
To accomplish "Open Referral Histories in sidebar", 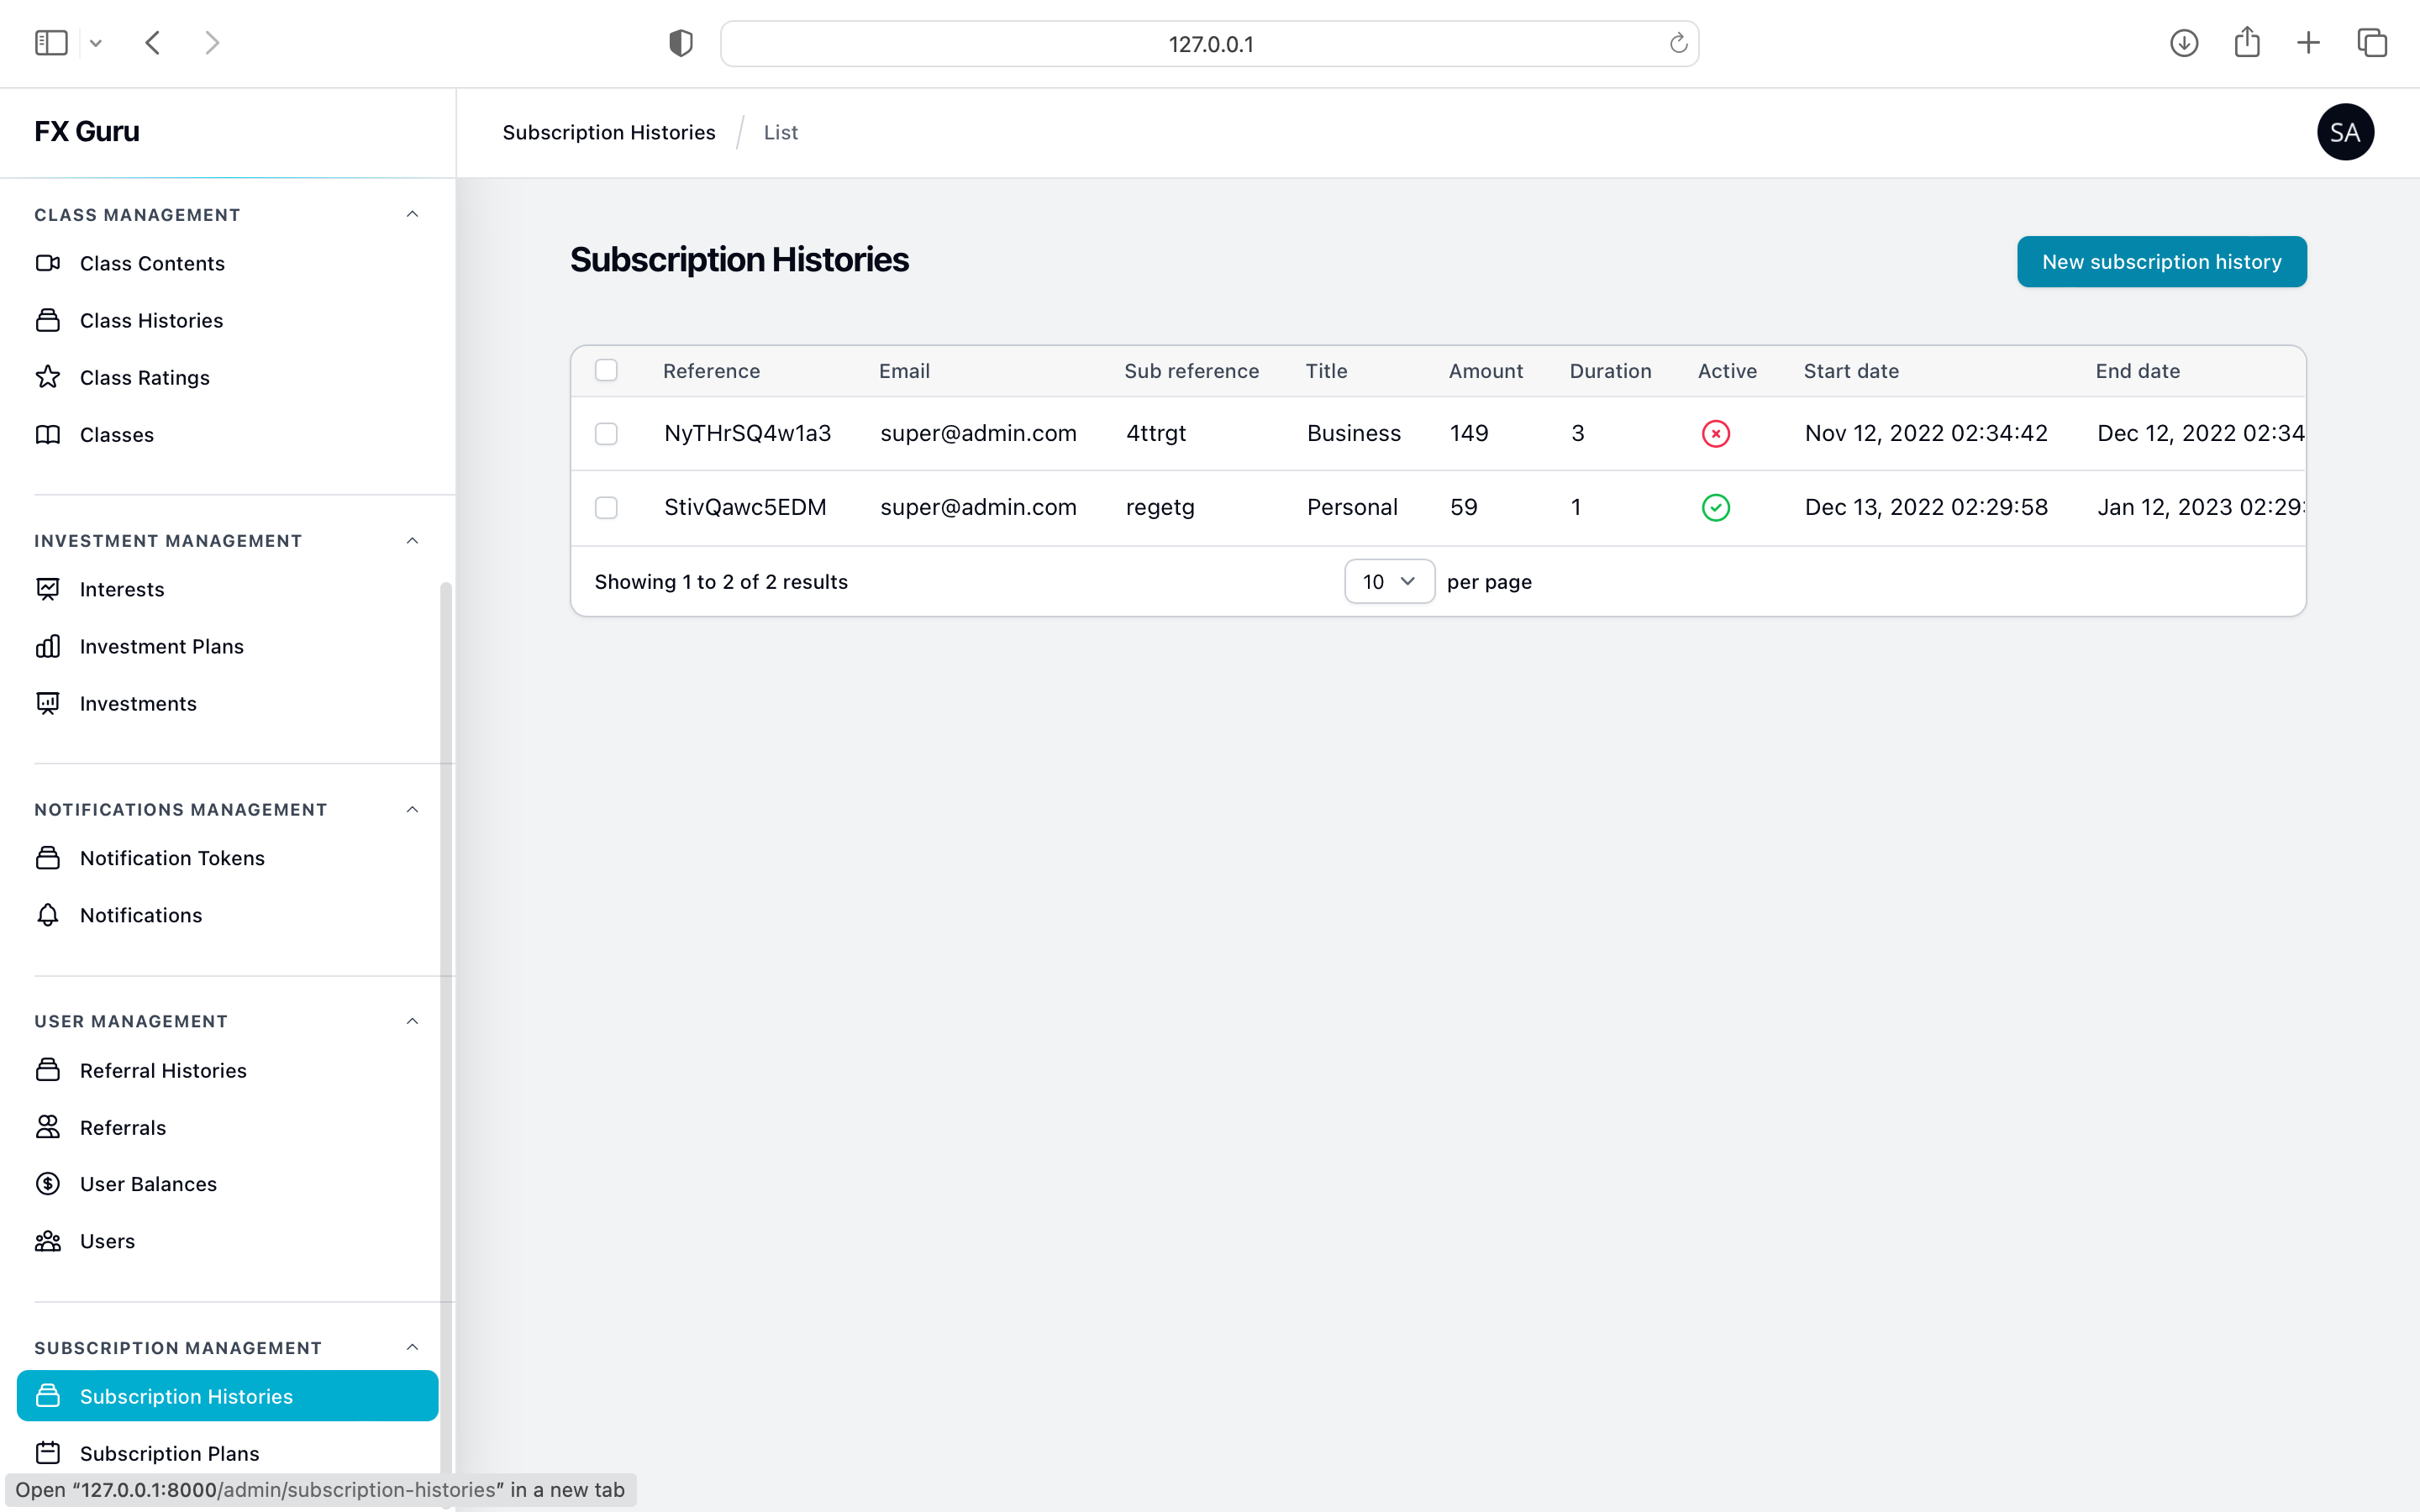I will tap(163, 1070).
